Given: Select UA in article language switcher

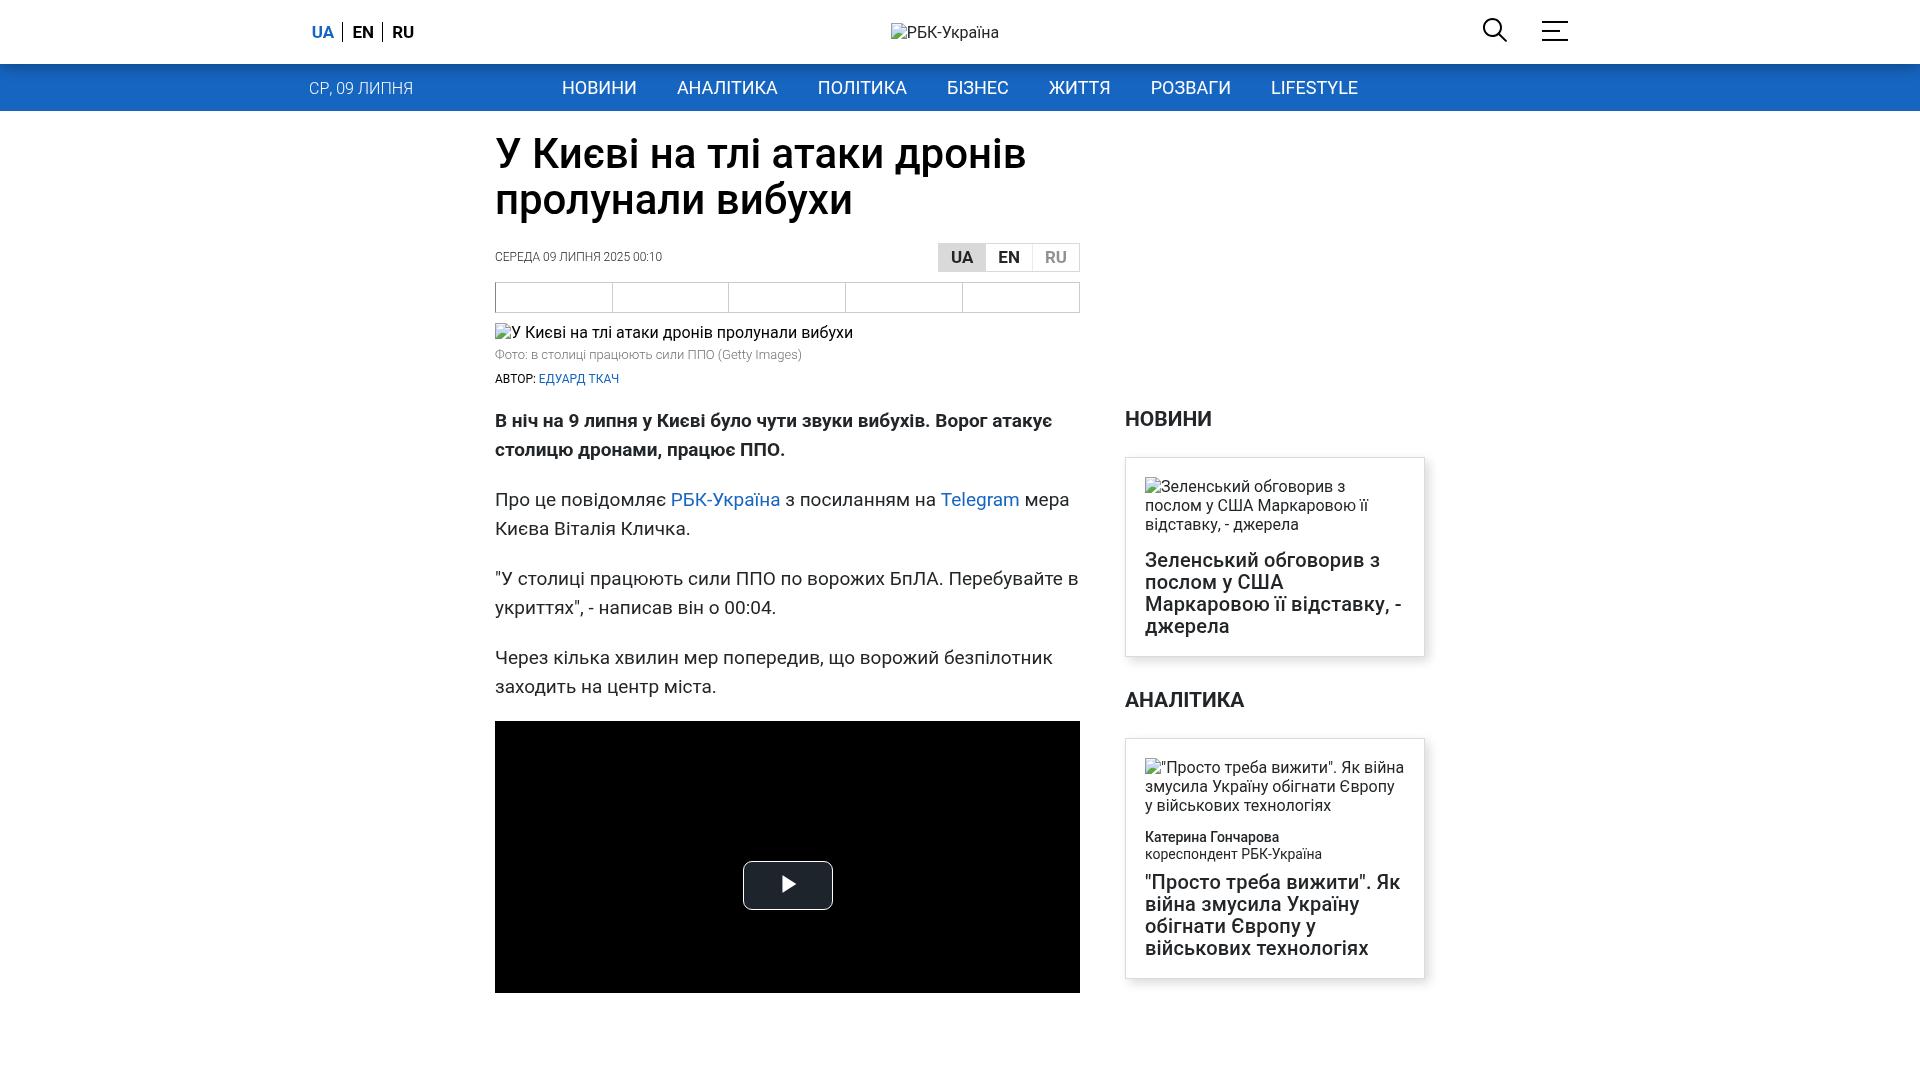Looking at the screenshot, I should (961, 257).
